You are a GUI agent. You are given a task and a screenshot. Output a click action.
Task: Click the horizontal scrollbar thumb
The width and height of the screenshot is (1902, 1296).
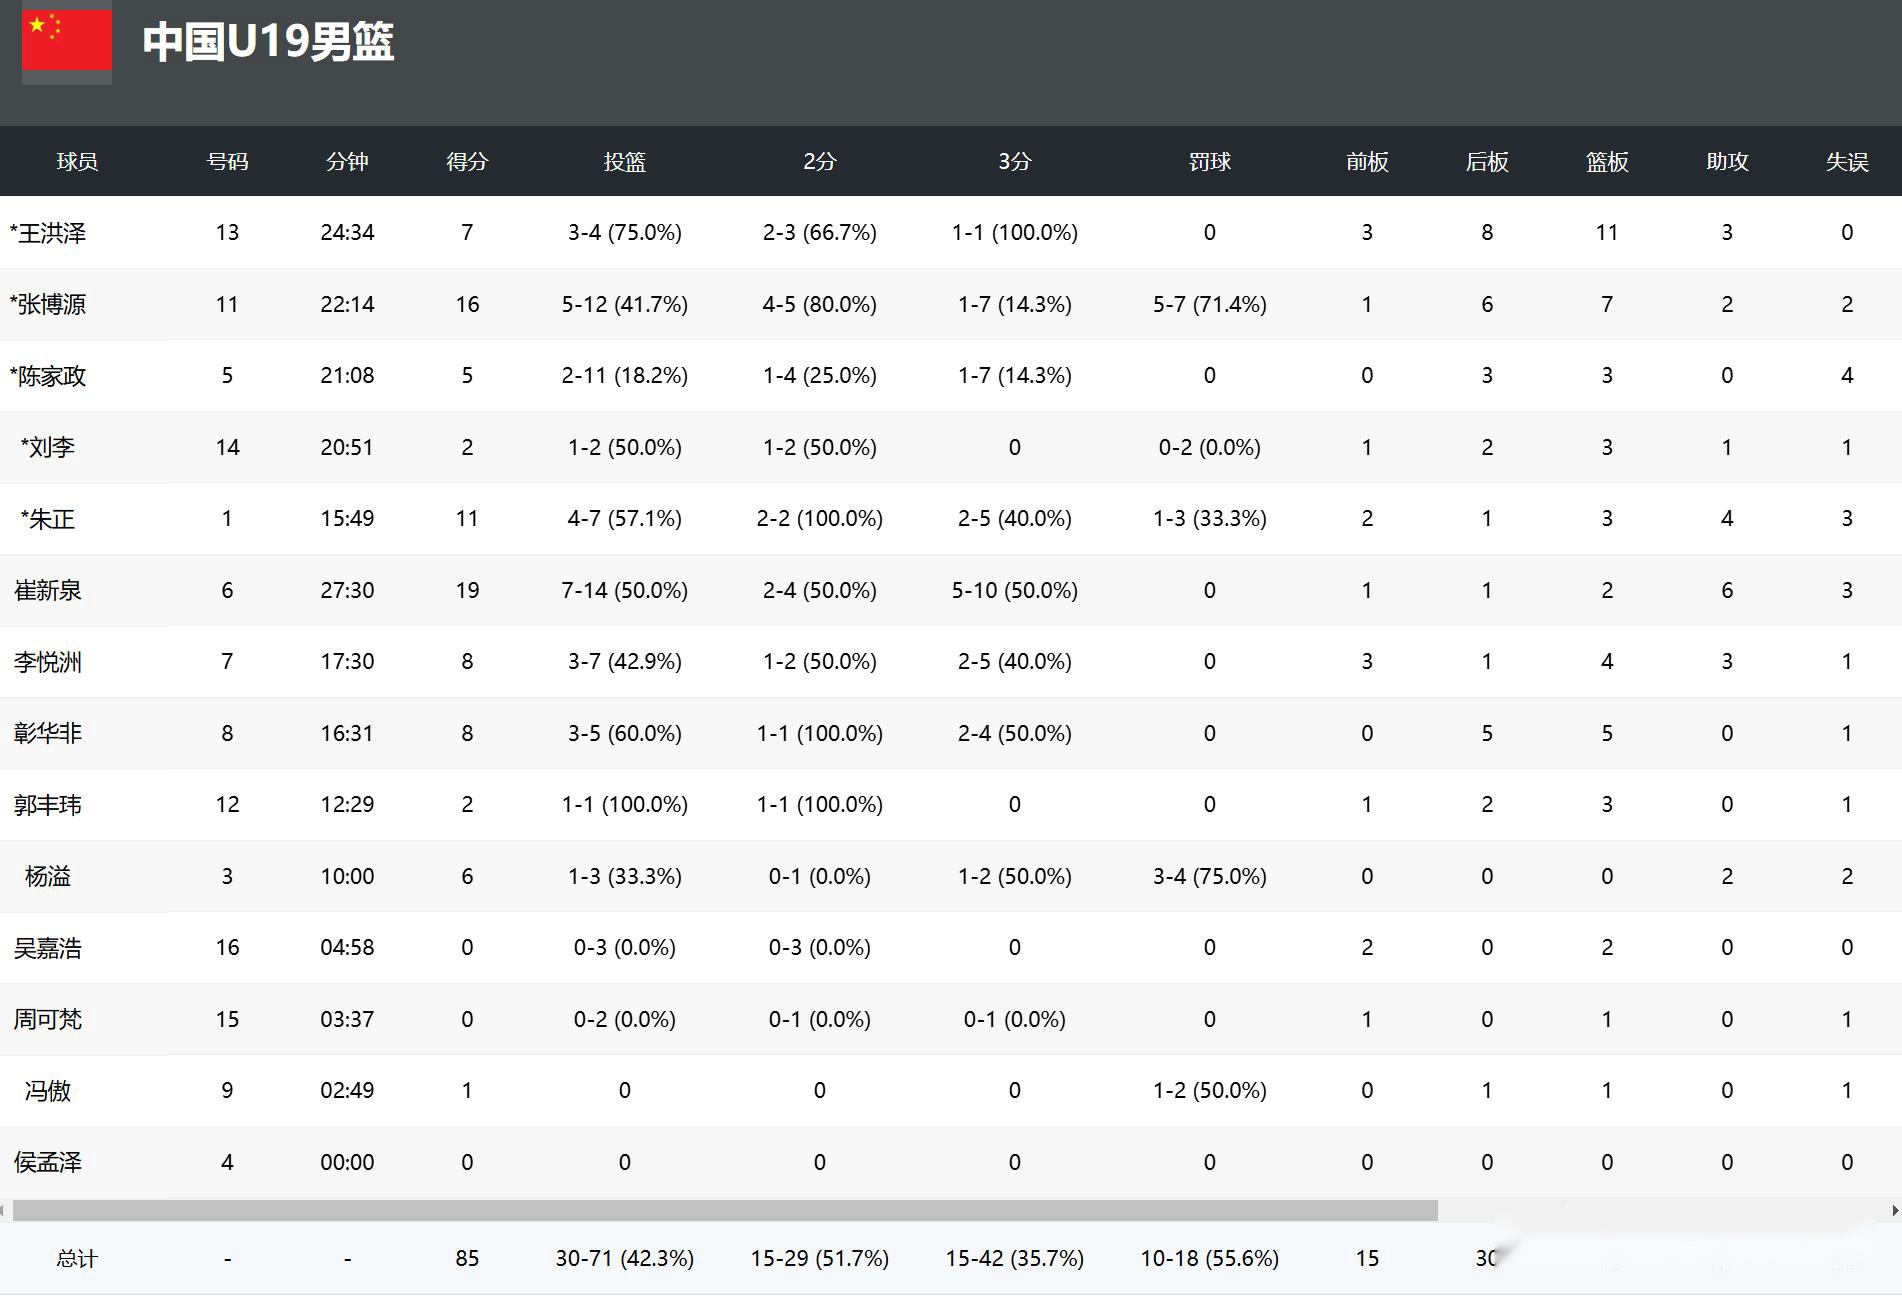tap(725, 1210)
